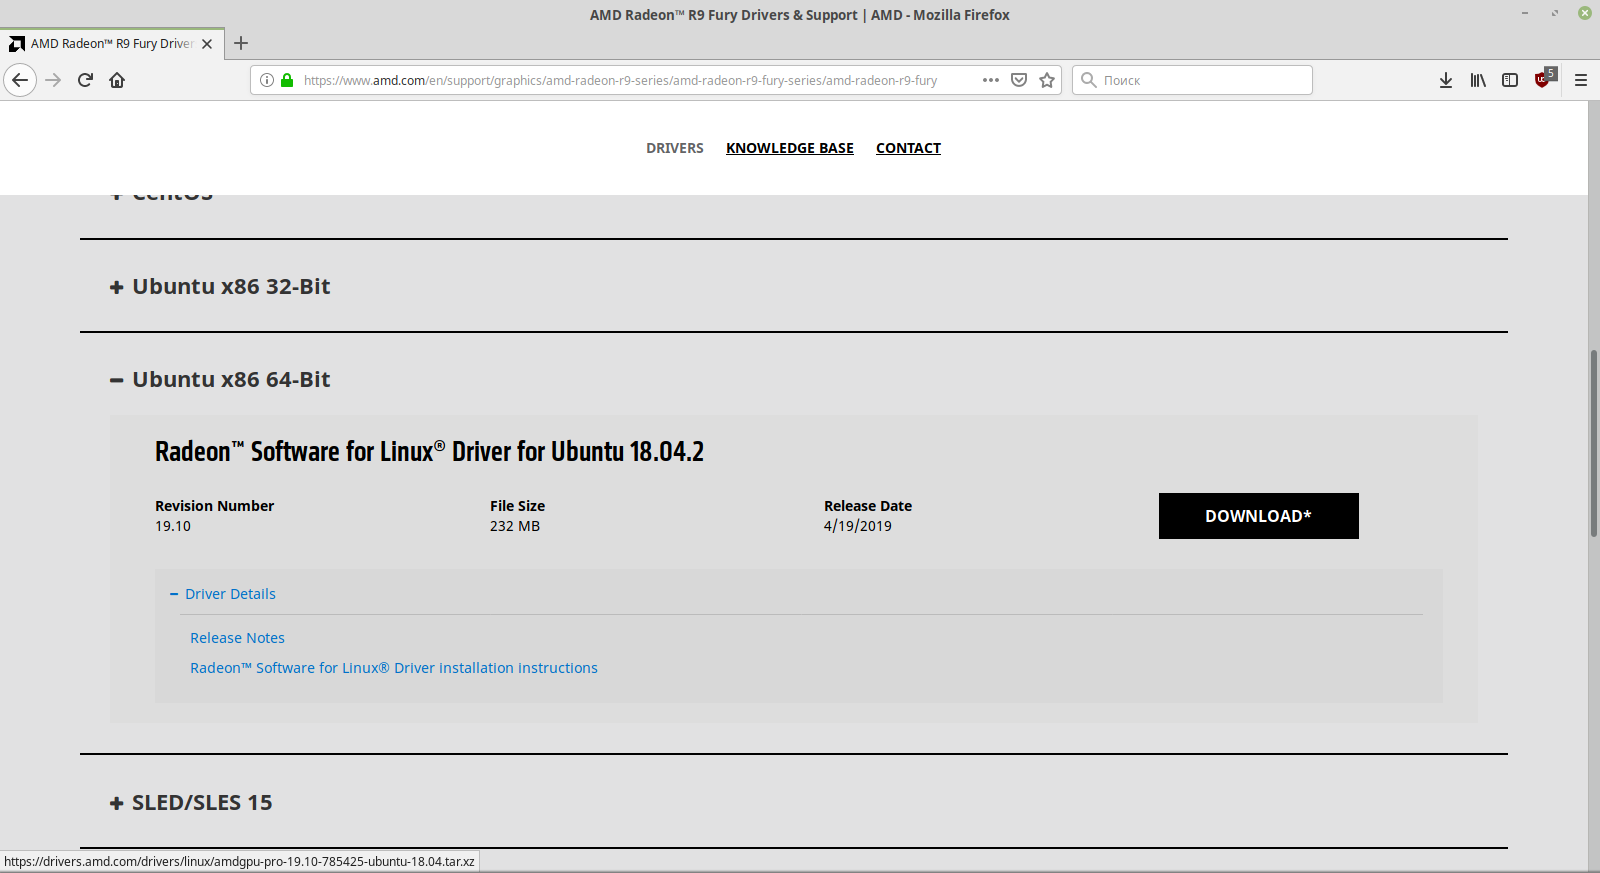The image size is (1600, 873).
Task: Click the Revision Number label
Action: coord(214,506)
